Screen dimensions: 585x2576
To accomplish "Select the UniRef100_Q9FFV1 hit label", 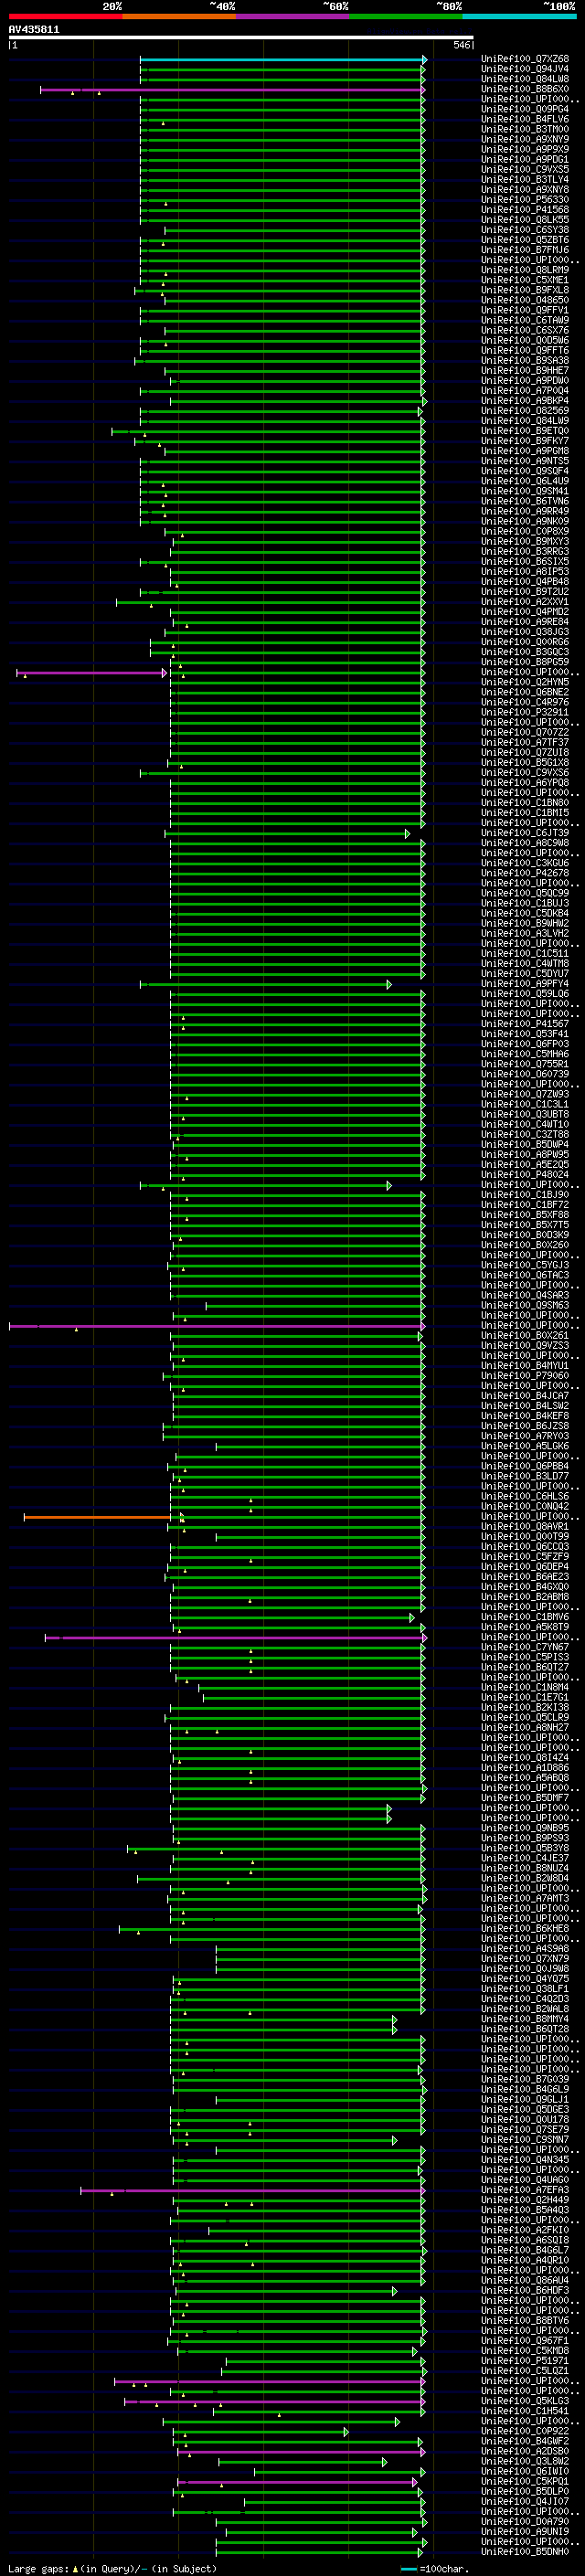I will coord(525,310).
